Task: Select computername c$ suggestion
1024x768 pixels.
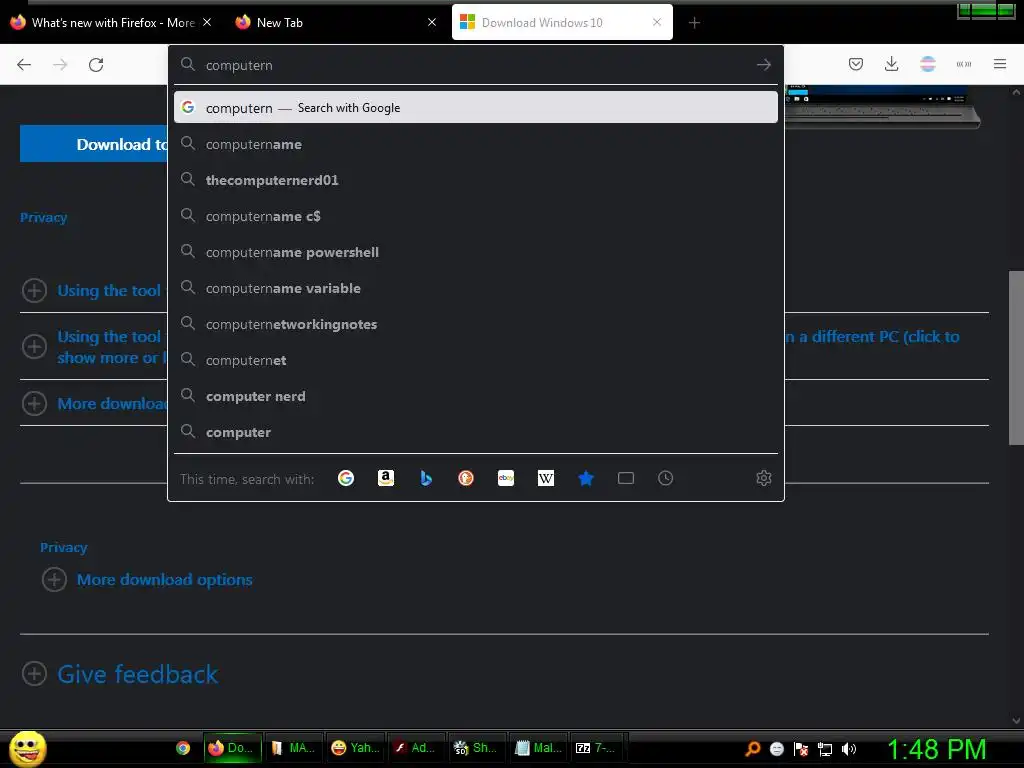Action: [x=475, y=216]
